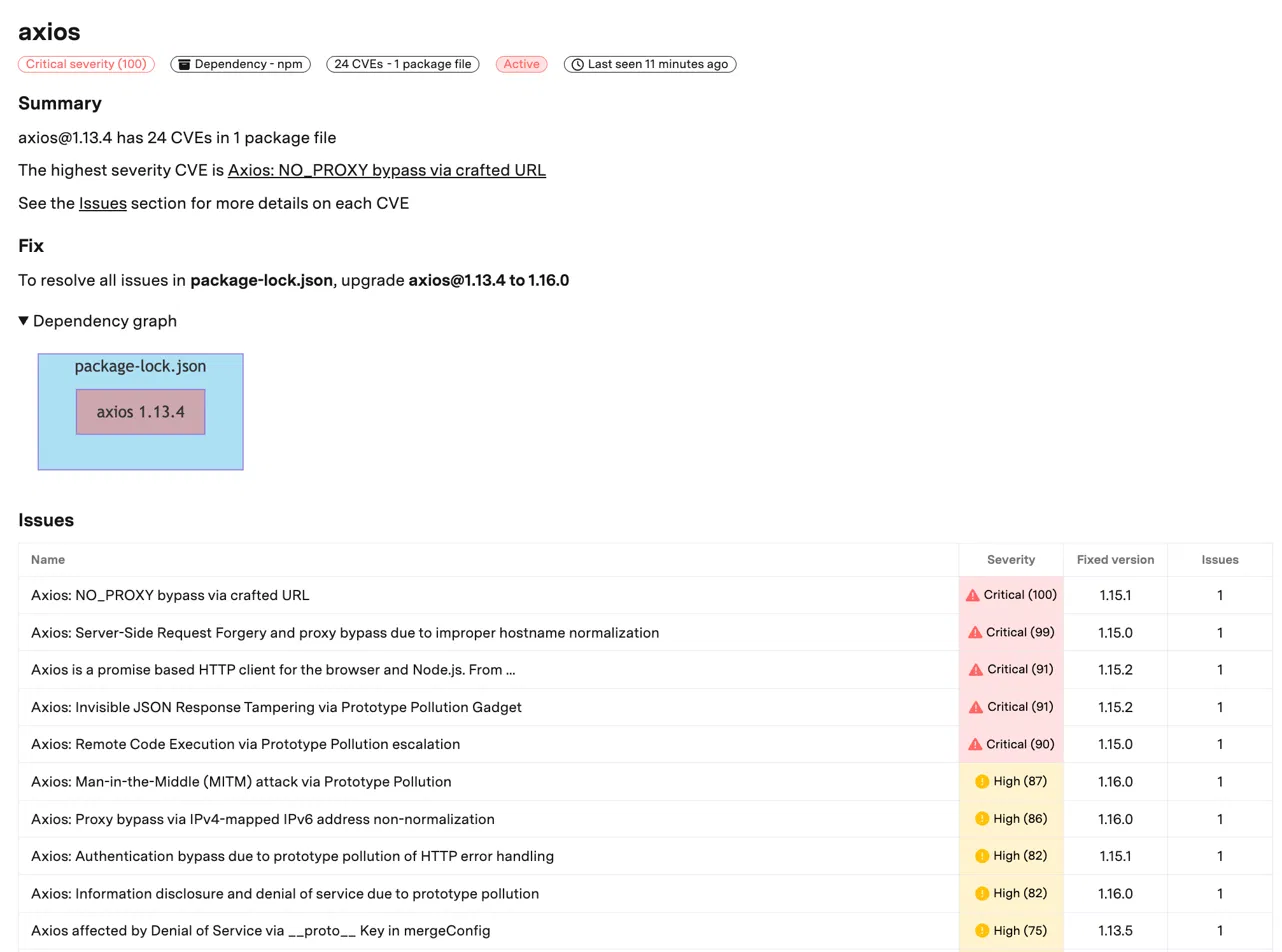Collapse the Dependency graph disclosure triangle
Viewport: 1282px width, 952px height.
click(x=24, y=321)
